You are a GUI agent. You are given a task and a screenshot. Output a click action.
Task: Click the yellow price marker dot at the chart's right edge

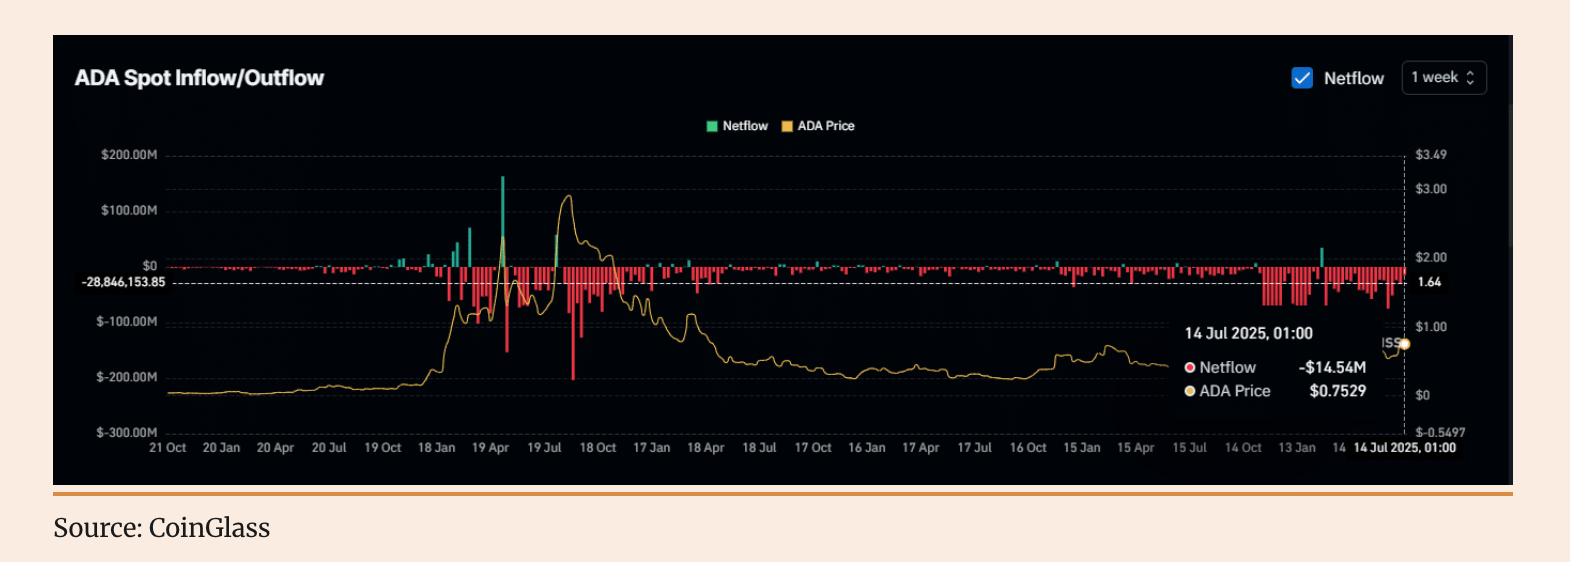tap(1404, 344)
